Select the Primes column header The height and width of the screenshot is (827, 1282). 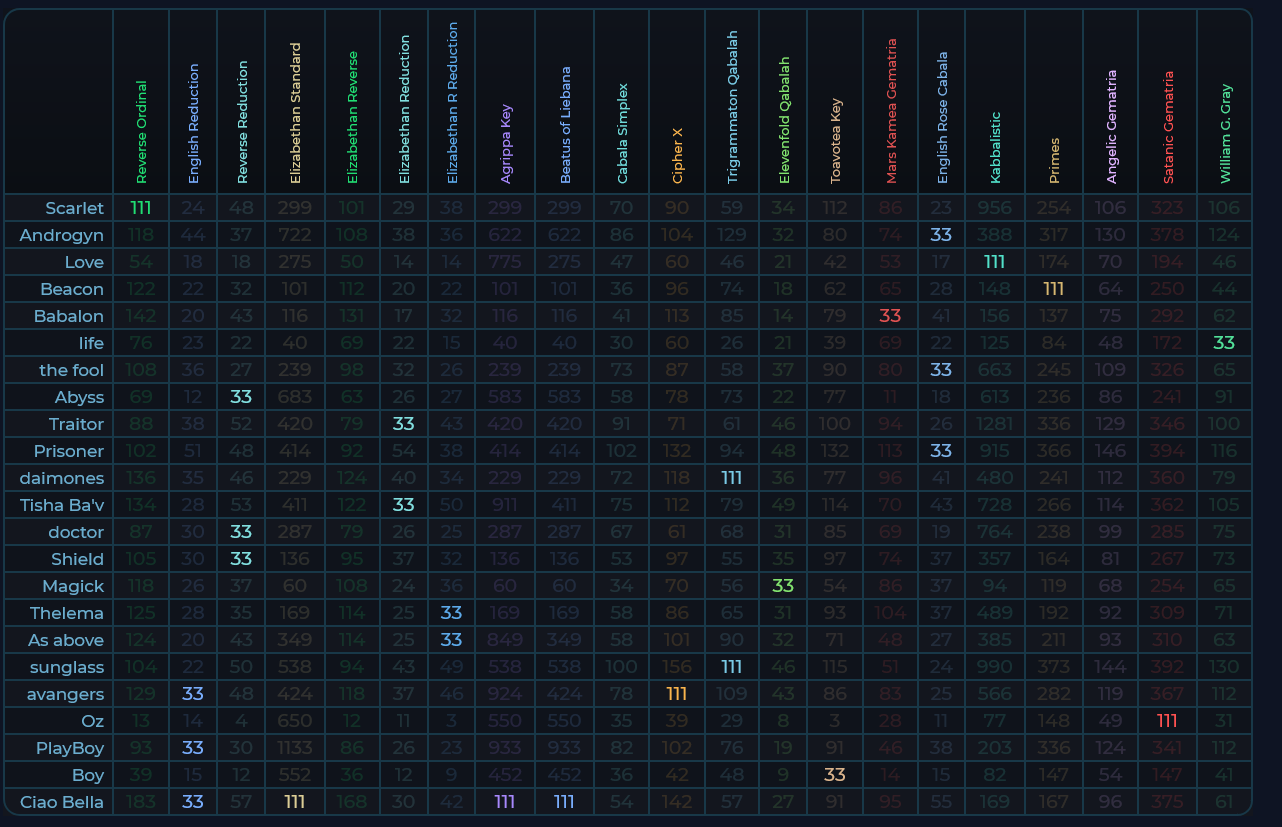pyautogui.click(x=1054, y=162)
